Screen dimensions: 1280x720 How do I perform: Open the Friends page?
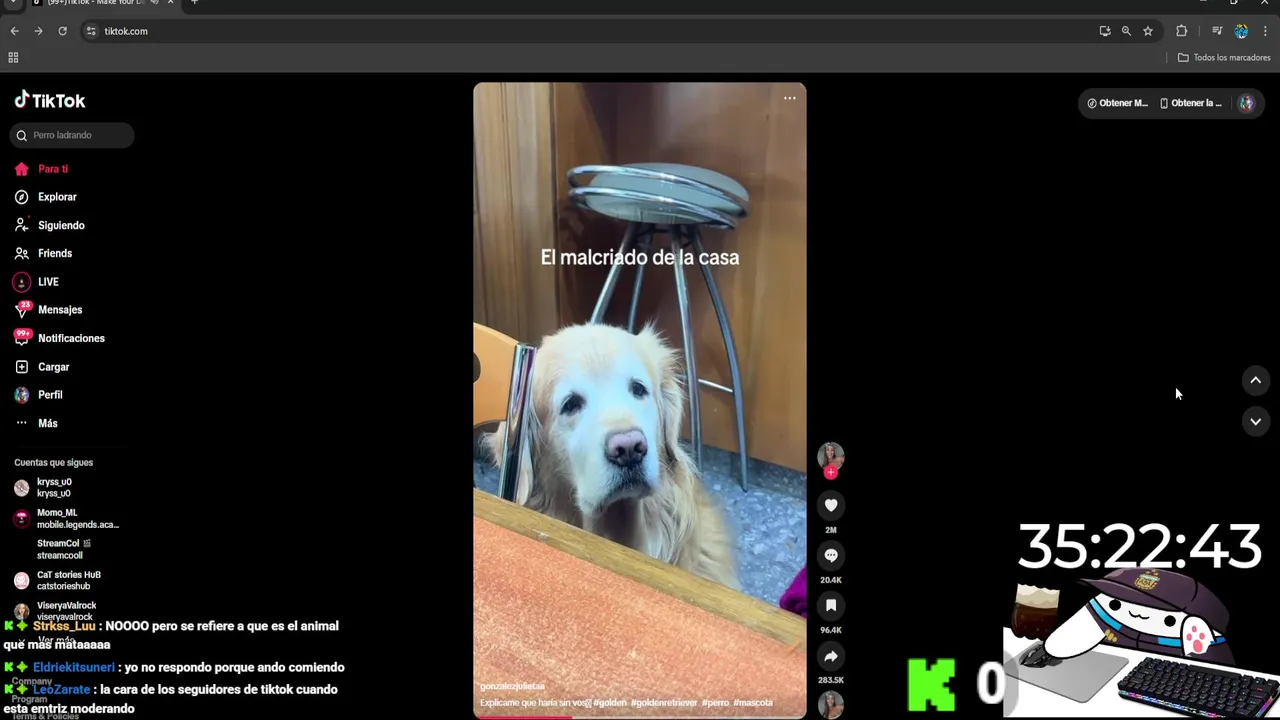tap(44, 253)
